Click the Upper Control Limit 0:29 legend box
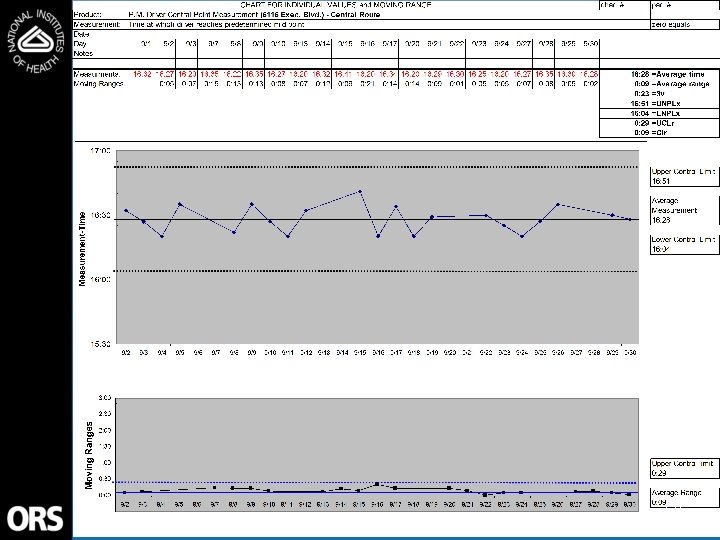 [684, 468]
